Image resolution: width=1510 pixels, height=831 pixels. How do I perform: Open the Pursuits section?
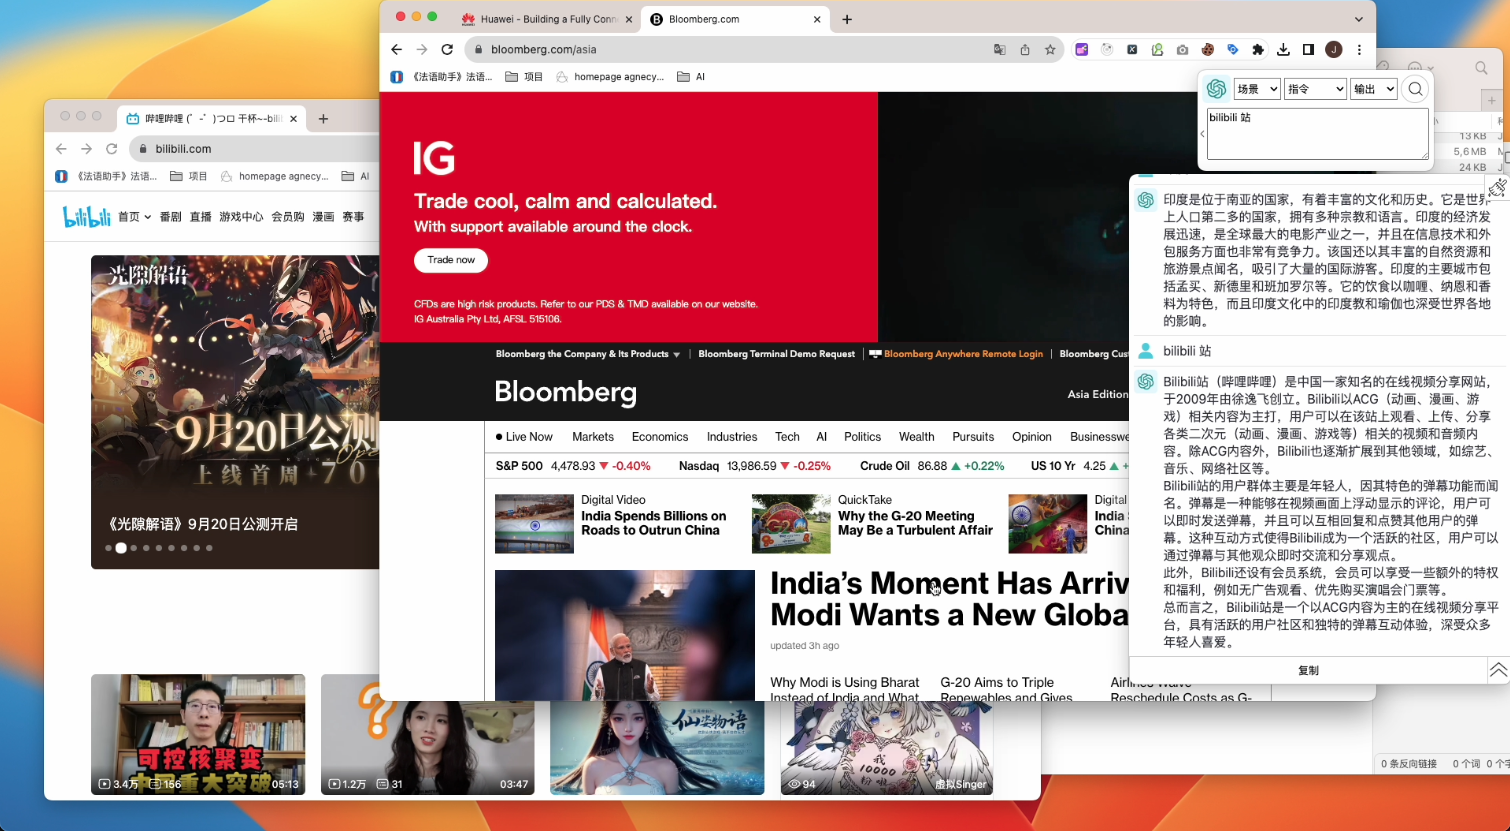pos(973,437)
